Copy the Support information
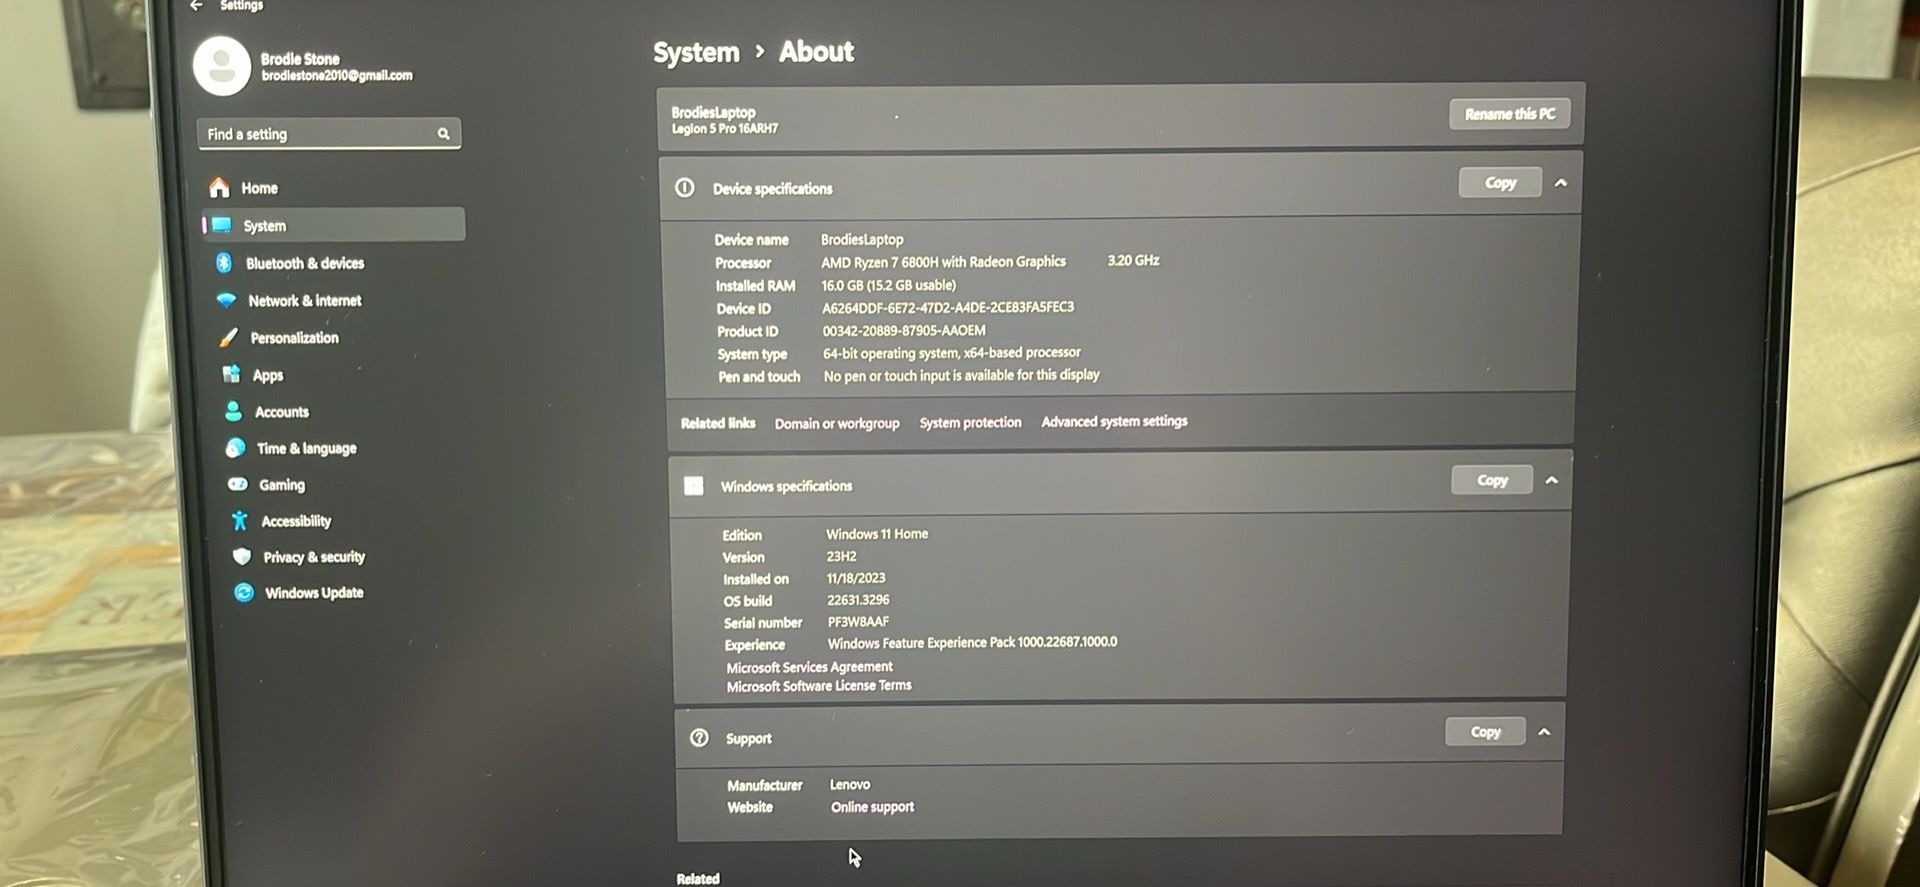 click(1485, 731)
